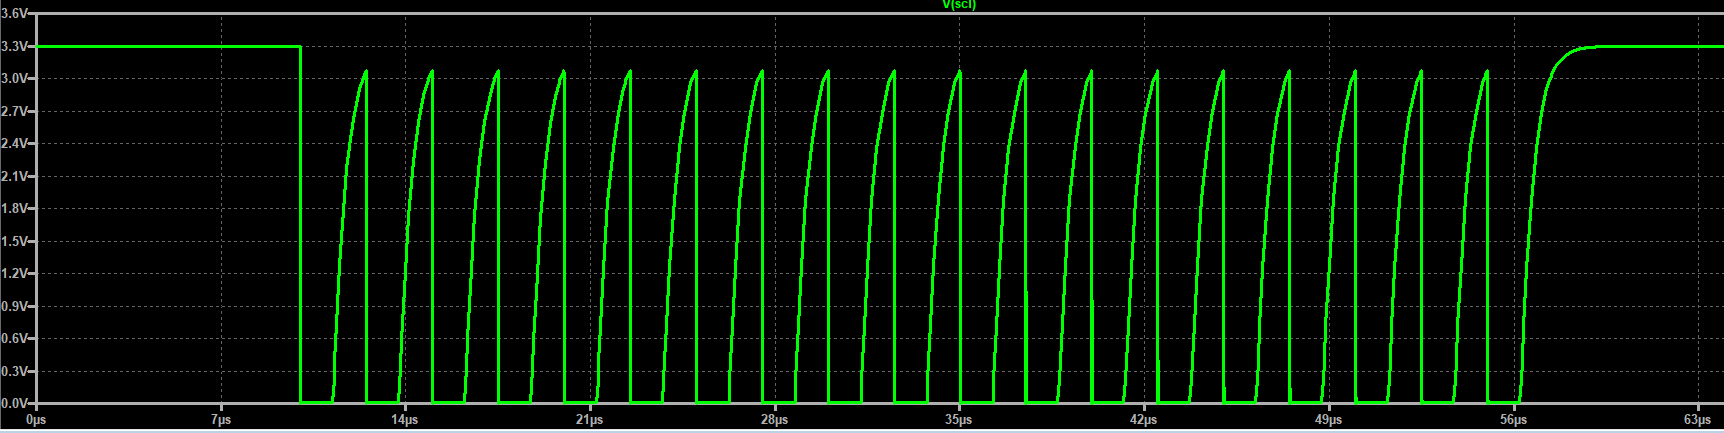Click the 0.0V vertical axis label

[14, 403]
